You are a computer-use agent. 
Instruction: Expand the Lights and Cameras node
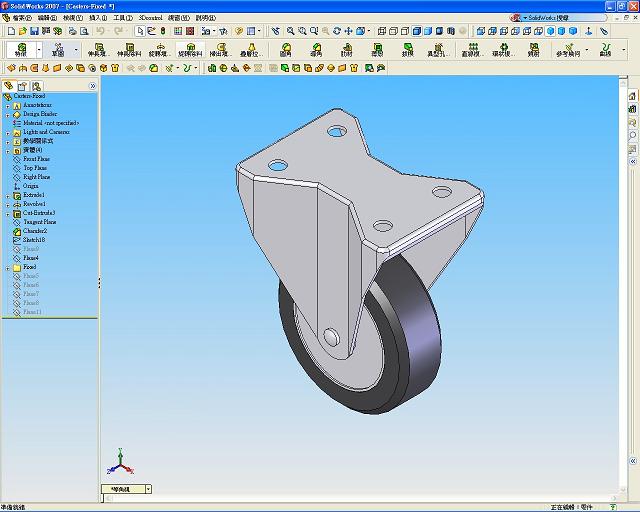coord(8,133)
